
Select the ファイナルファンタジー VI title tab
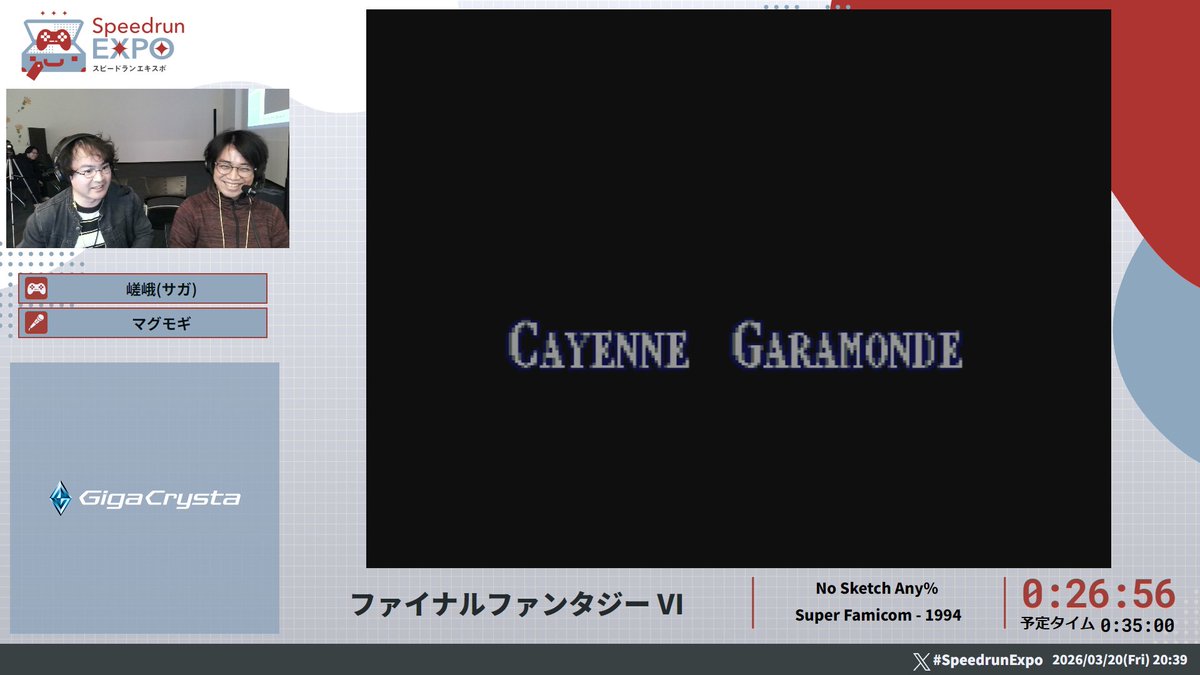(x=520, y=601)
